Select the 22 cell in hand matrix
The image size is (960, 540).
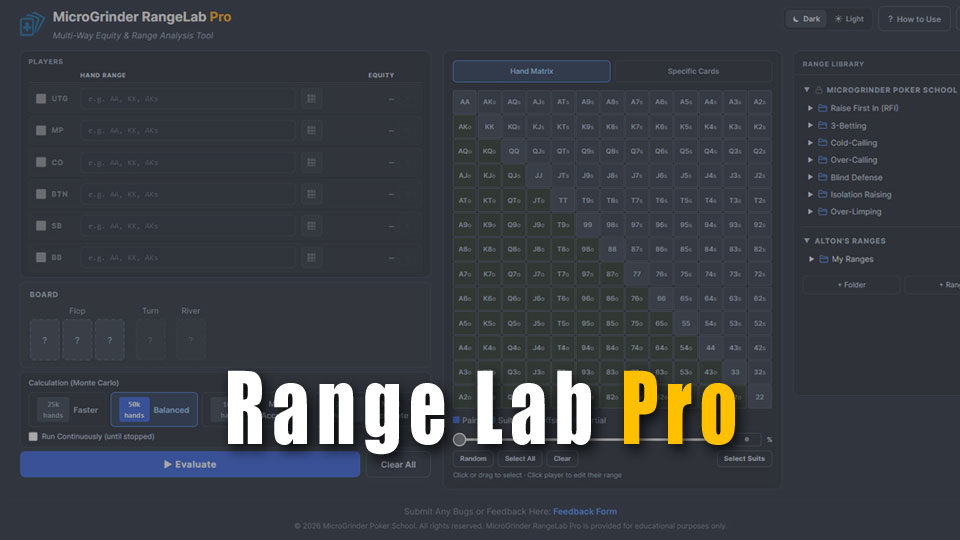point(759,397)
